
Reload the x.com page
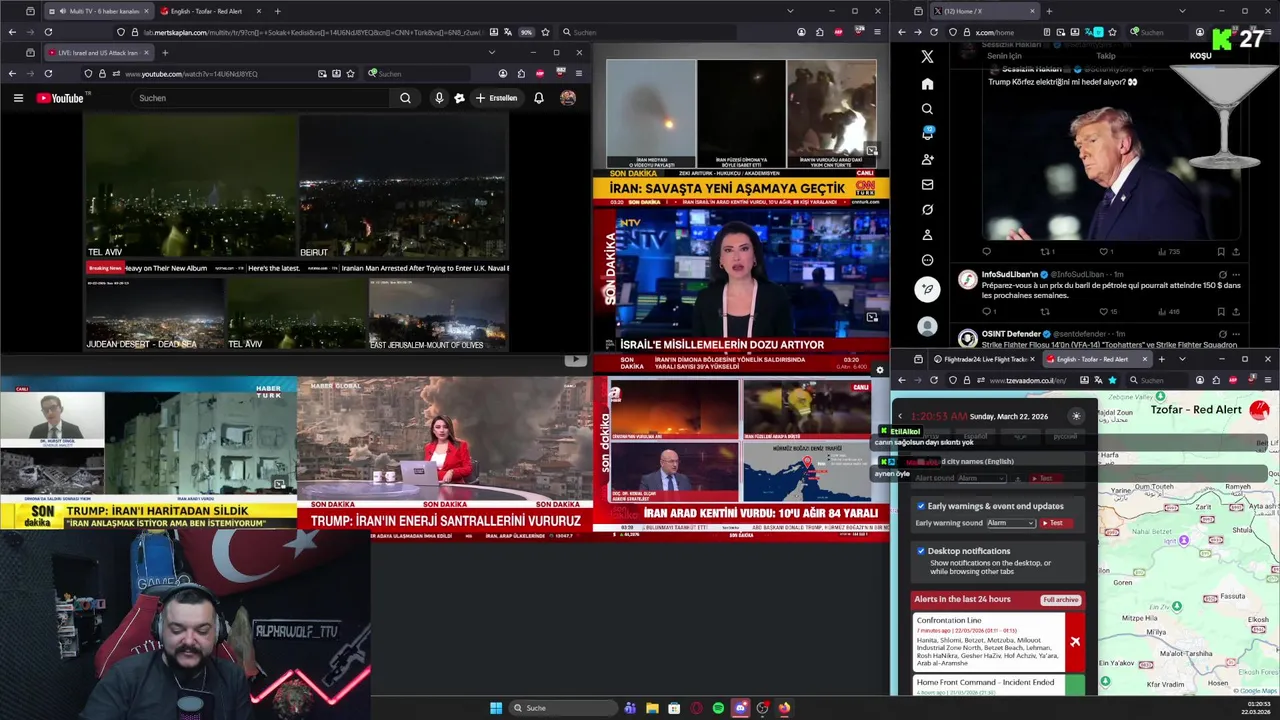point(934,32)
